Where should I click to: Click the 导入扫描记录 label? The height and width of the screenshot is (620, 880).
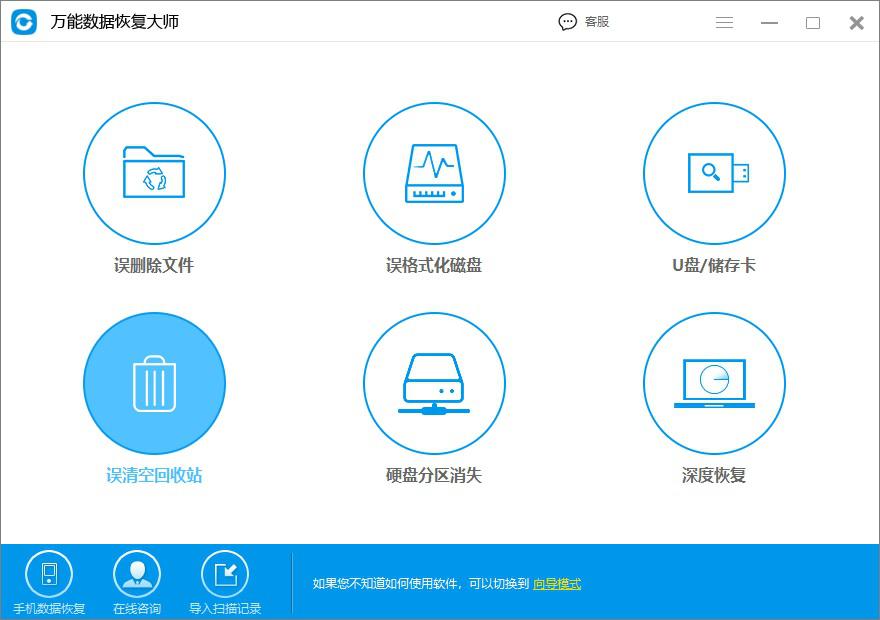pos(225,609)
